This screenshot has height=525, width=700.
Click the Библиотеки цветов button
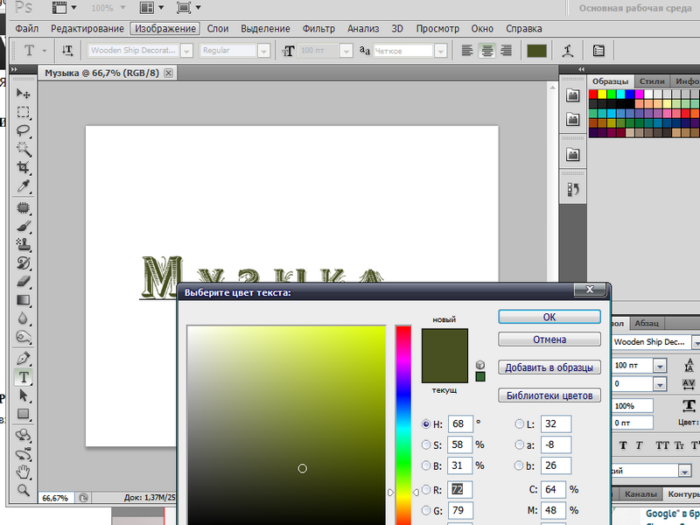(550, 395)
